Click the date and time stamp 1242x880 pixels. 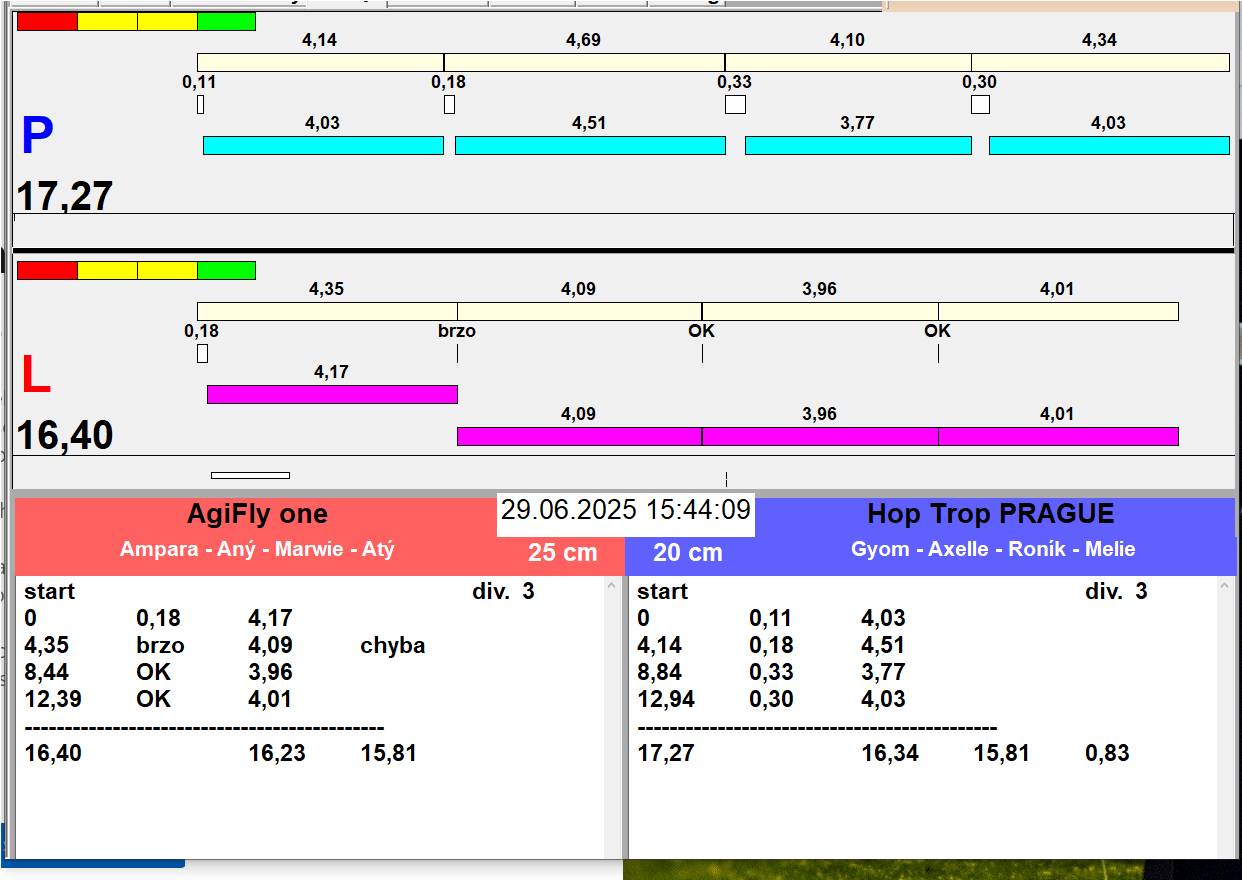coord(625,510)
